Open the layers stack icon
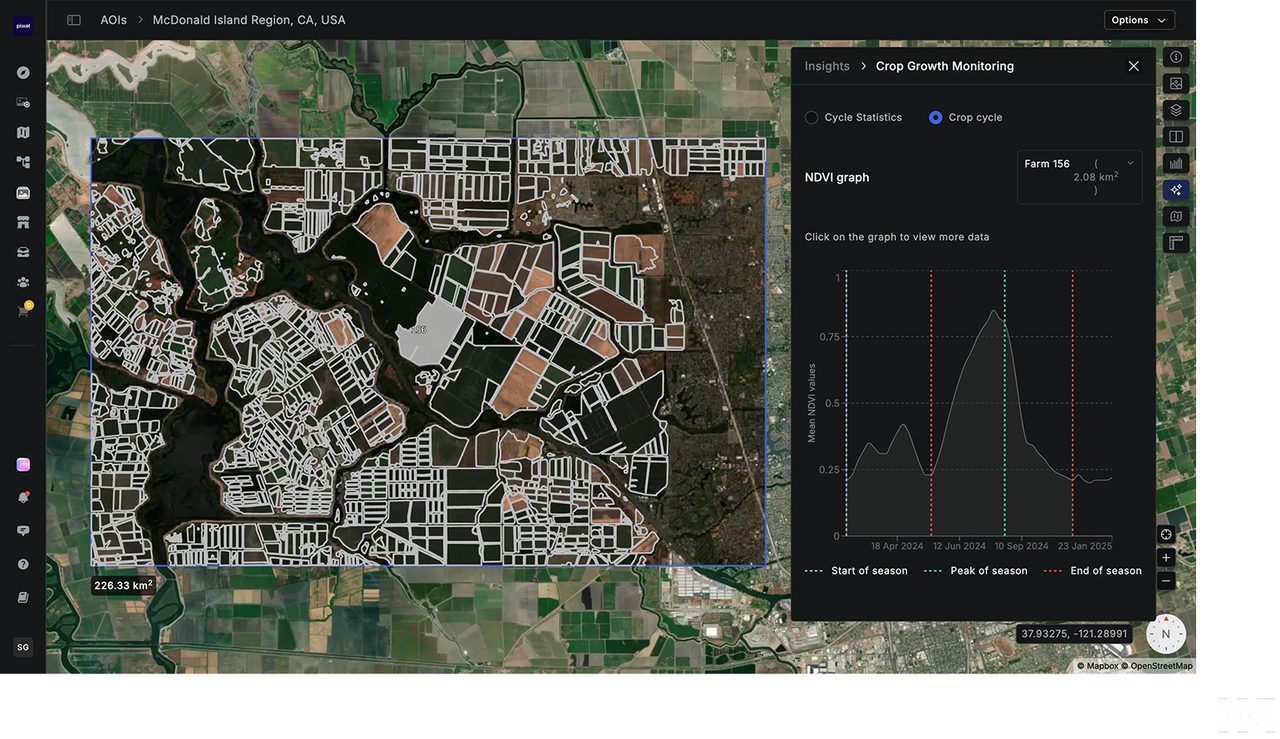This screenshot has width=1280, height=739. 1176,110
